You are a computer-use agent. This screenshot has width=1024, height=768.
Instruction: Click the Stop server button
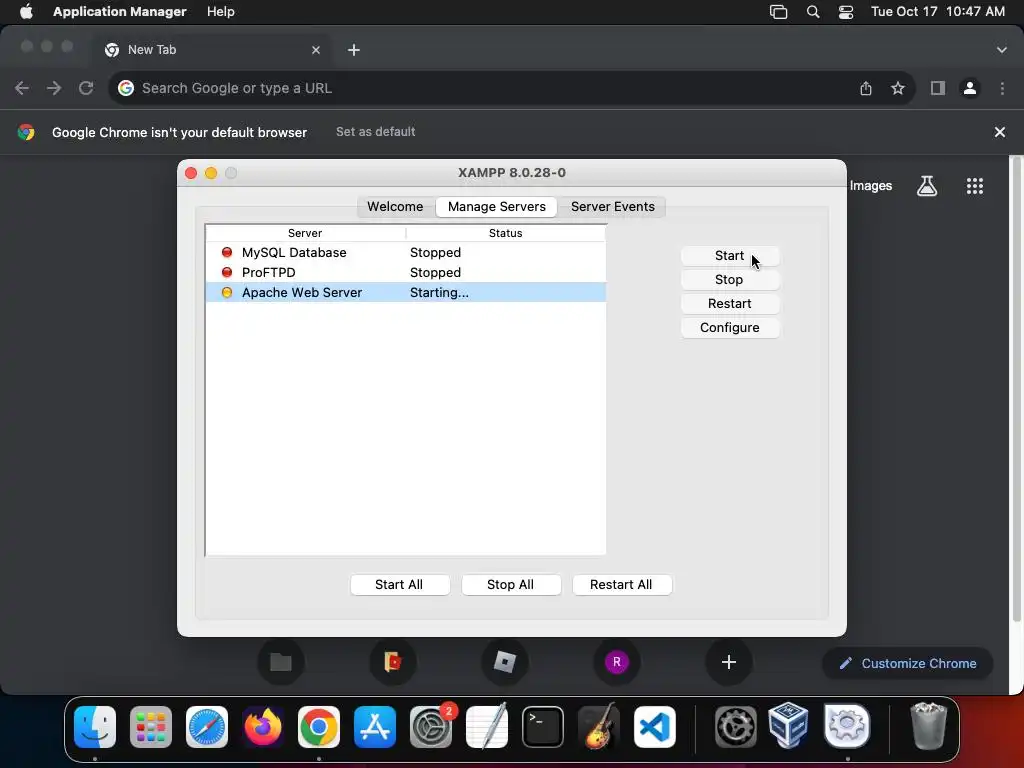[x=729, y=280]
